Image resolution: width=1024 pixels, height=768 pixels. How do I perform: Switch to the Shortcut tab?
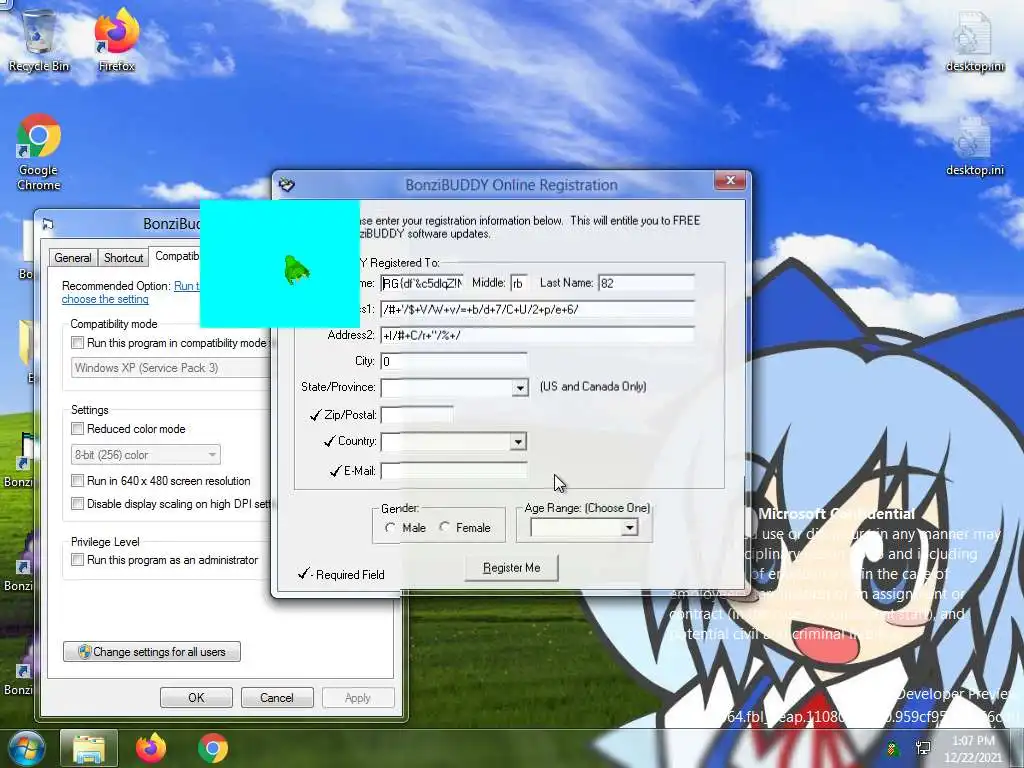pyautogui.click(x=123, y=257)
